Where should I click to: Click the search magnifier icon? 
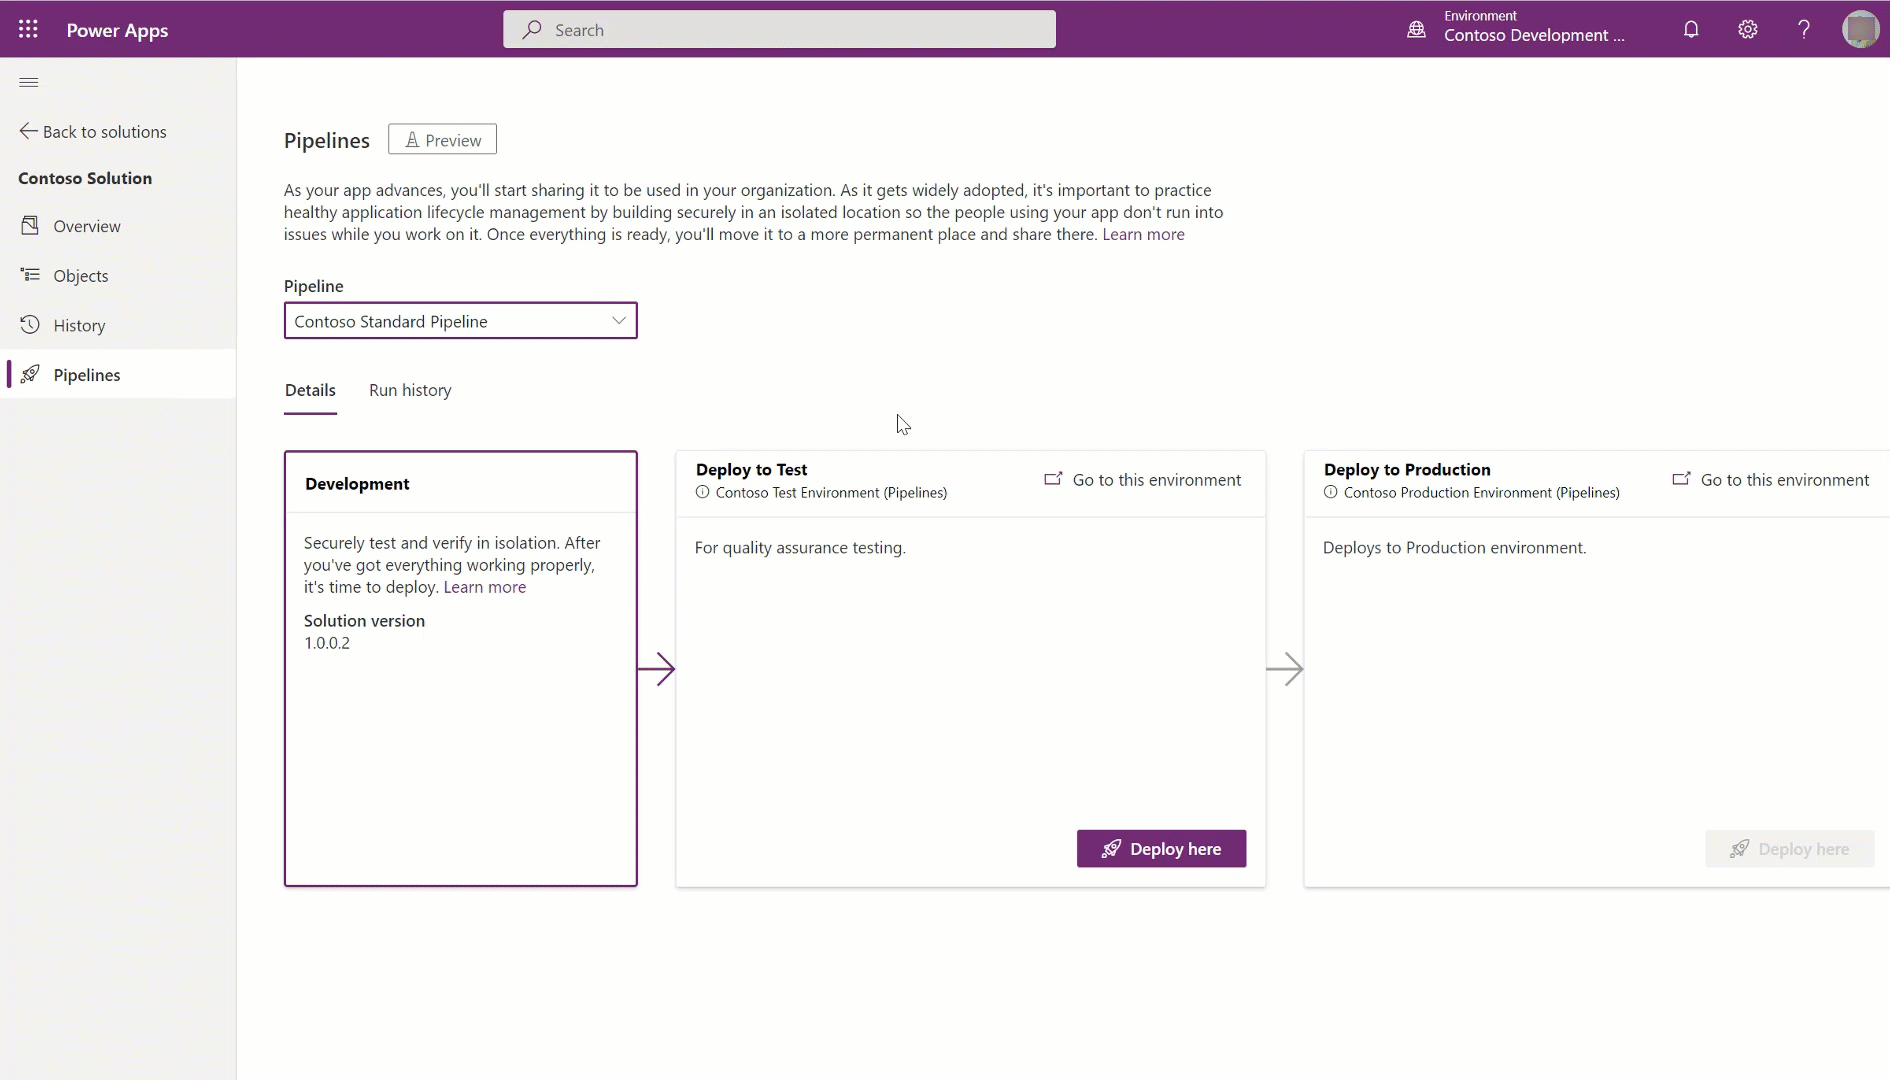point(530,29)
